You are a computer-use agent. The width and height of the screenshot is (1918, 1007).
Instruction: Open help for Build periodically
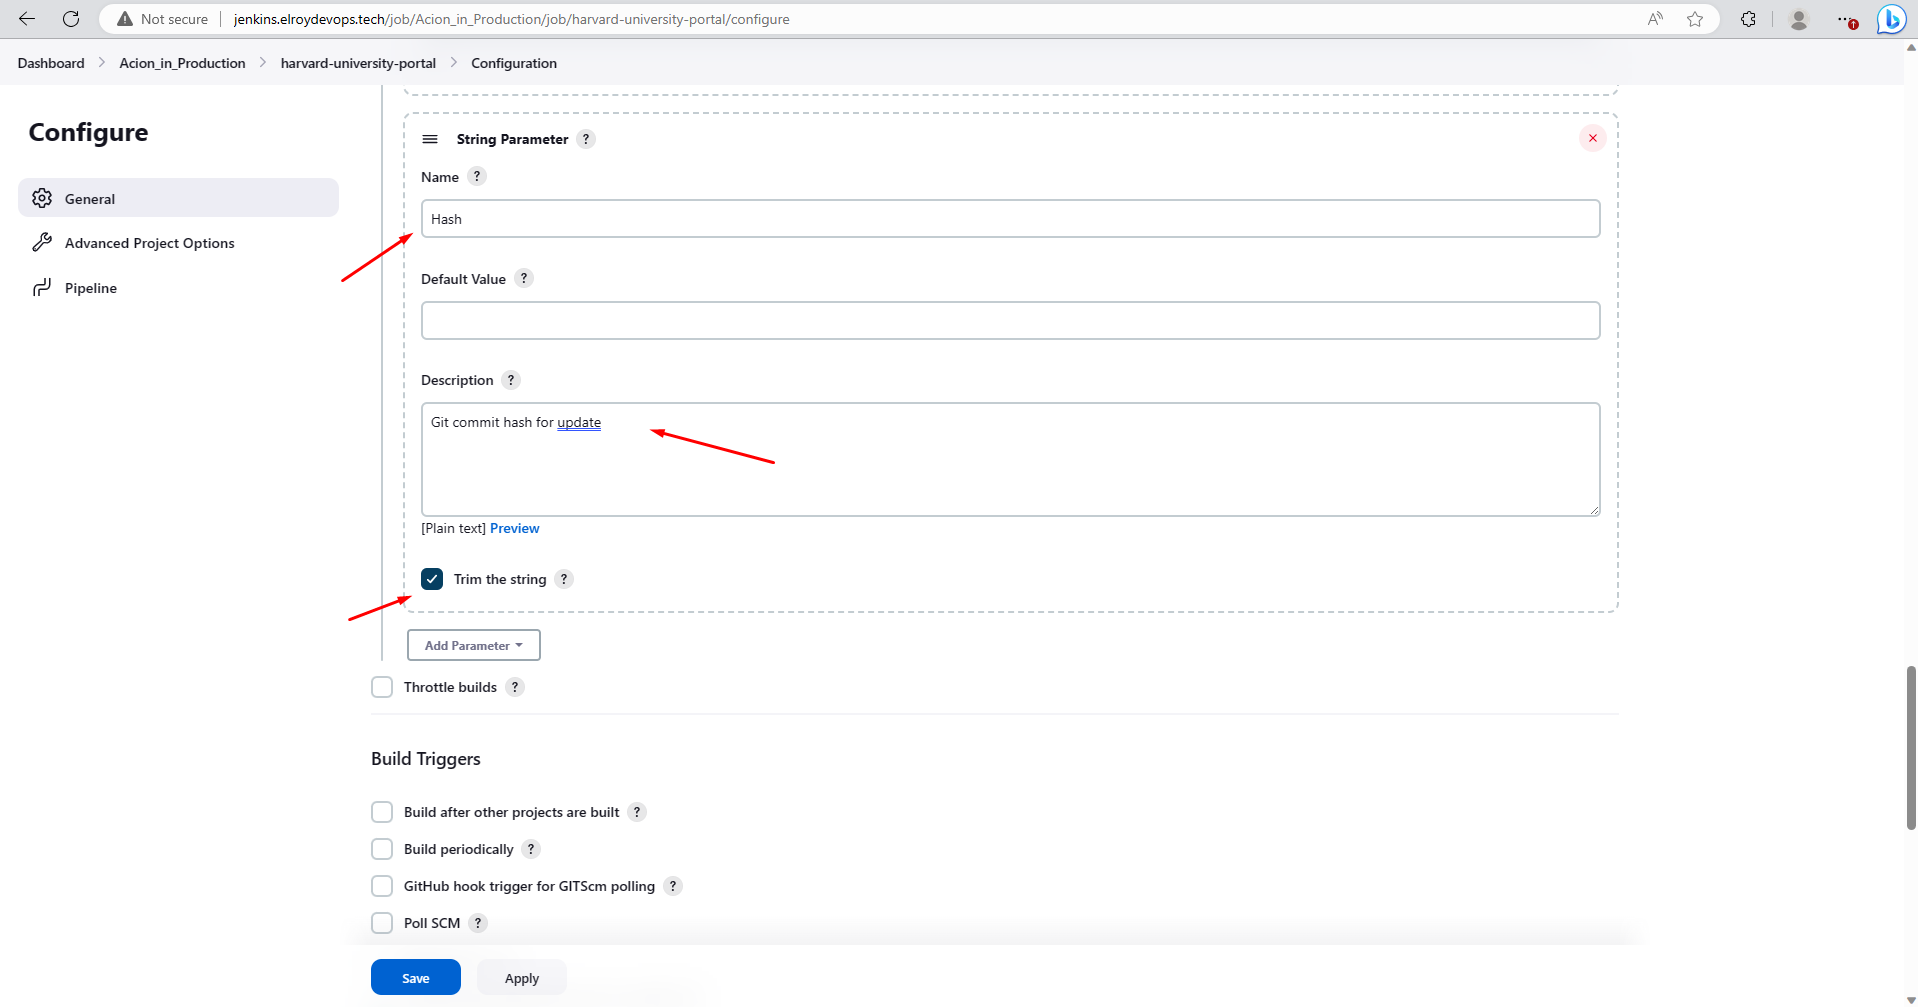coord(531,849)
